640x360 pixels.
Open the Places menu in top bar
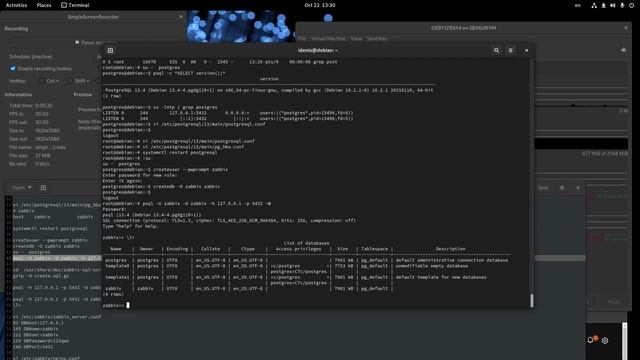coord(44,5)
